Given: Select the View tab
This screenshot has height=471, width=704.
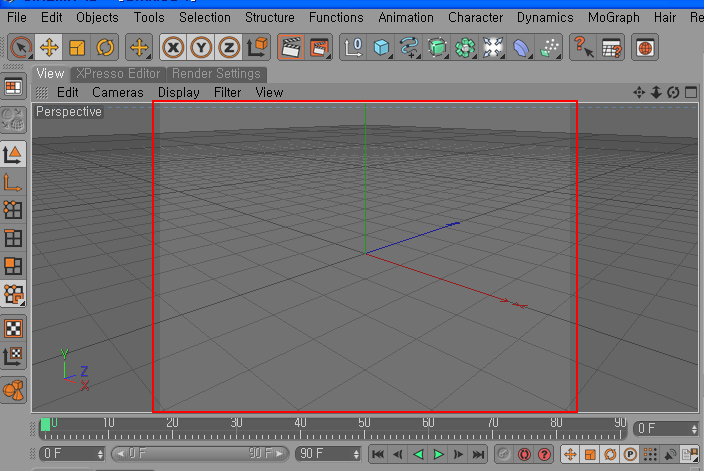Looking at the screenshot, I should click(50, 74).
